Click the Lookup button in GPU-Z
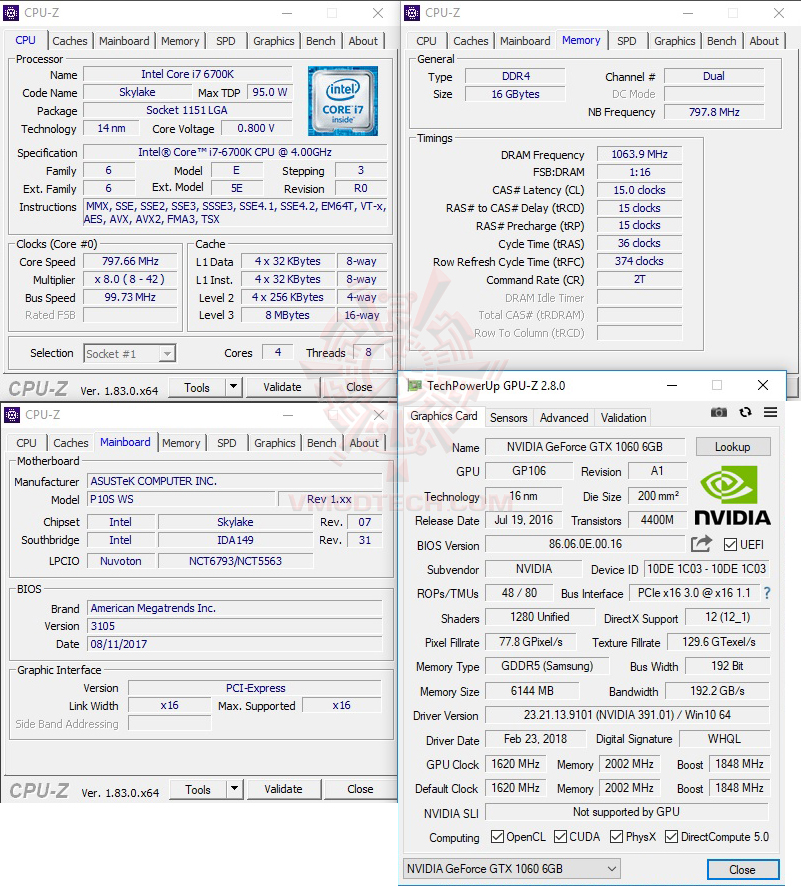Viewport: 801px width, 887px height. (x=732, y=447)
